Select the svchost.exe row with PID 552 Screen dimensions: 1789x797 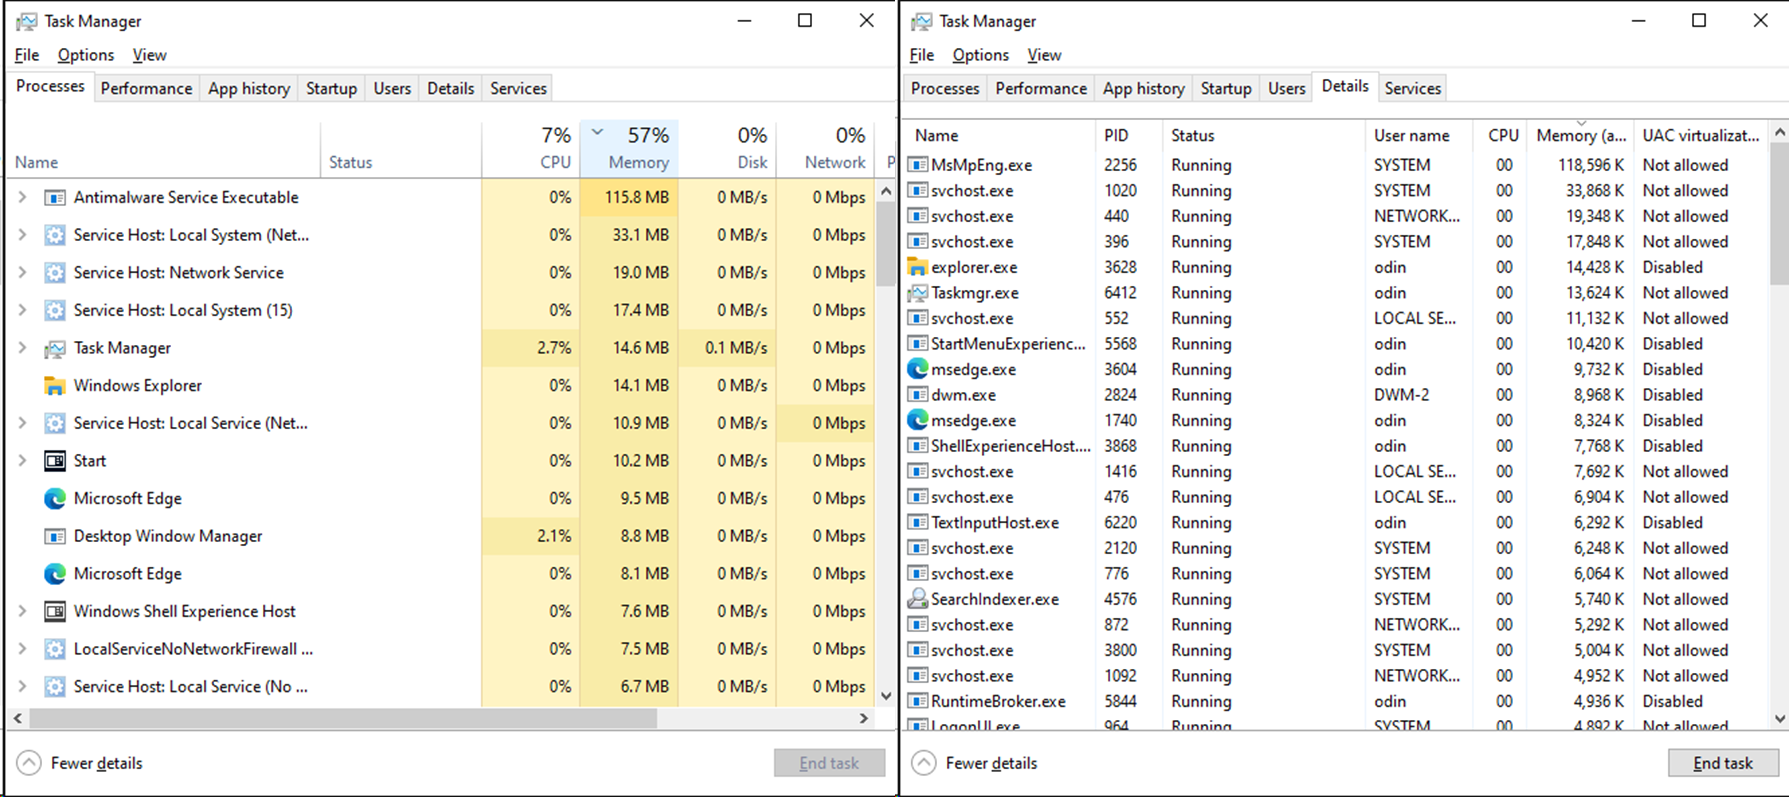(1336, 318)
